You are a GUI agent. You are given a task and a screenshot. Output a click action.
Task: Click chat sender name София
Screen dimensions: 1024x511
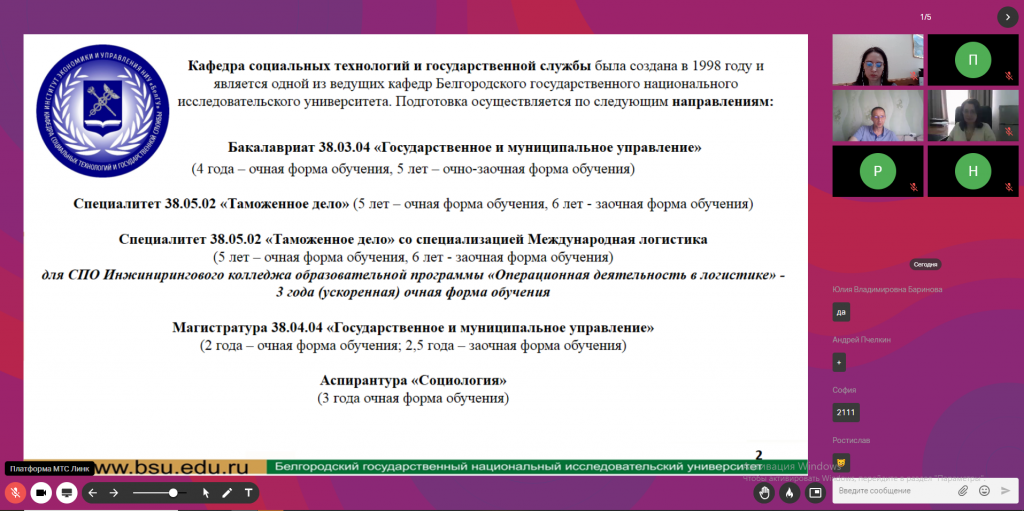(844, 390)
